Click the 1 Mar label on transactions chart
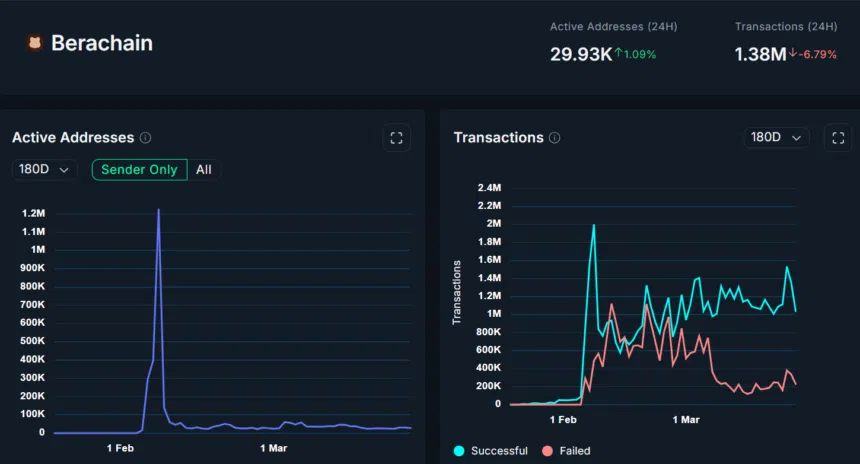This screenshot has width=860, height=464. [686, 420]
